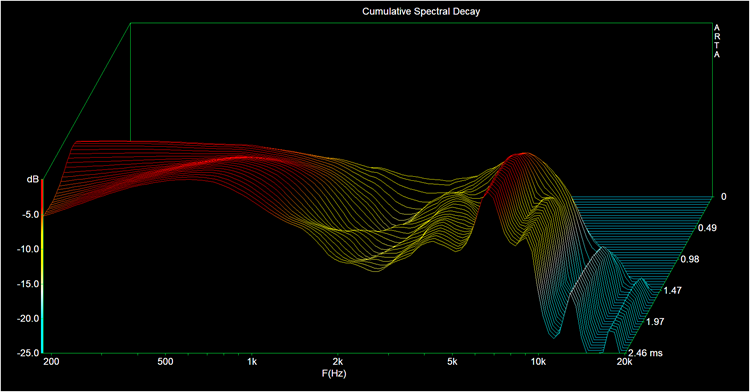Click the '0' time axis value
This screenshot has height=392, width=750.
[724, 196]
